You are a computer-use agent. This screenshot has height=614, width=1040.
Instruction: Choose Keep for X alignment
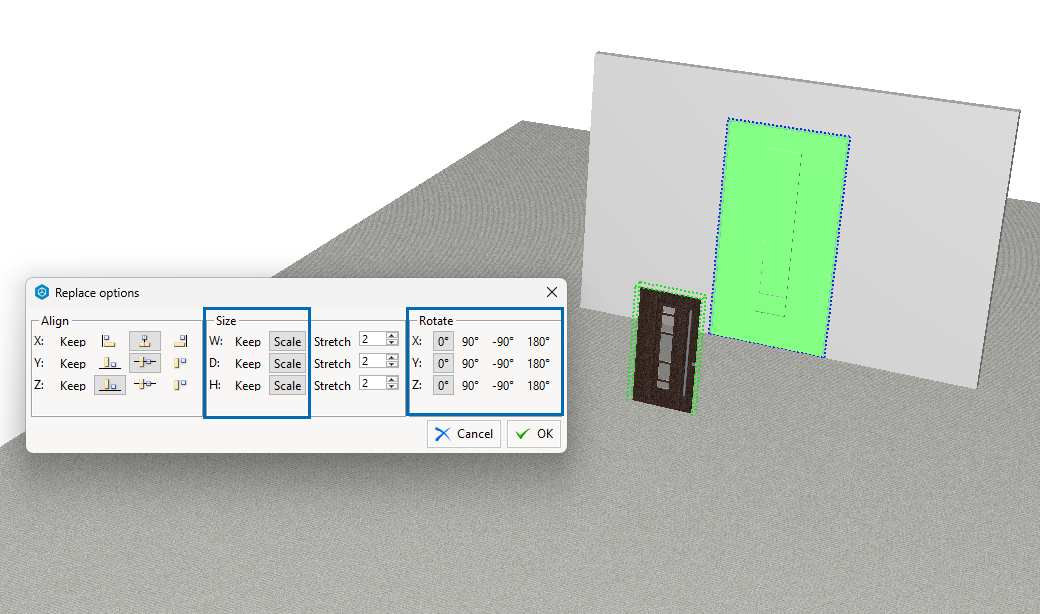[x=73, y=341]
